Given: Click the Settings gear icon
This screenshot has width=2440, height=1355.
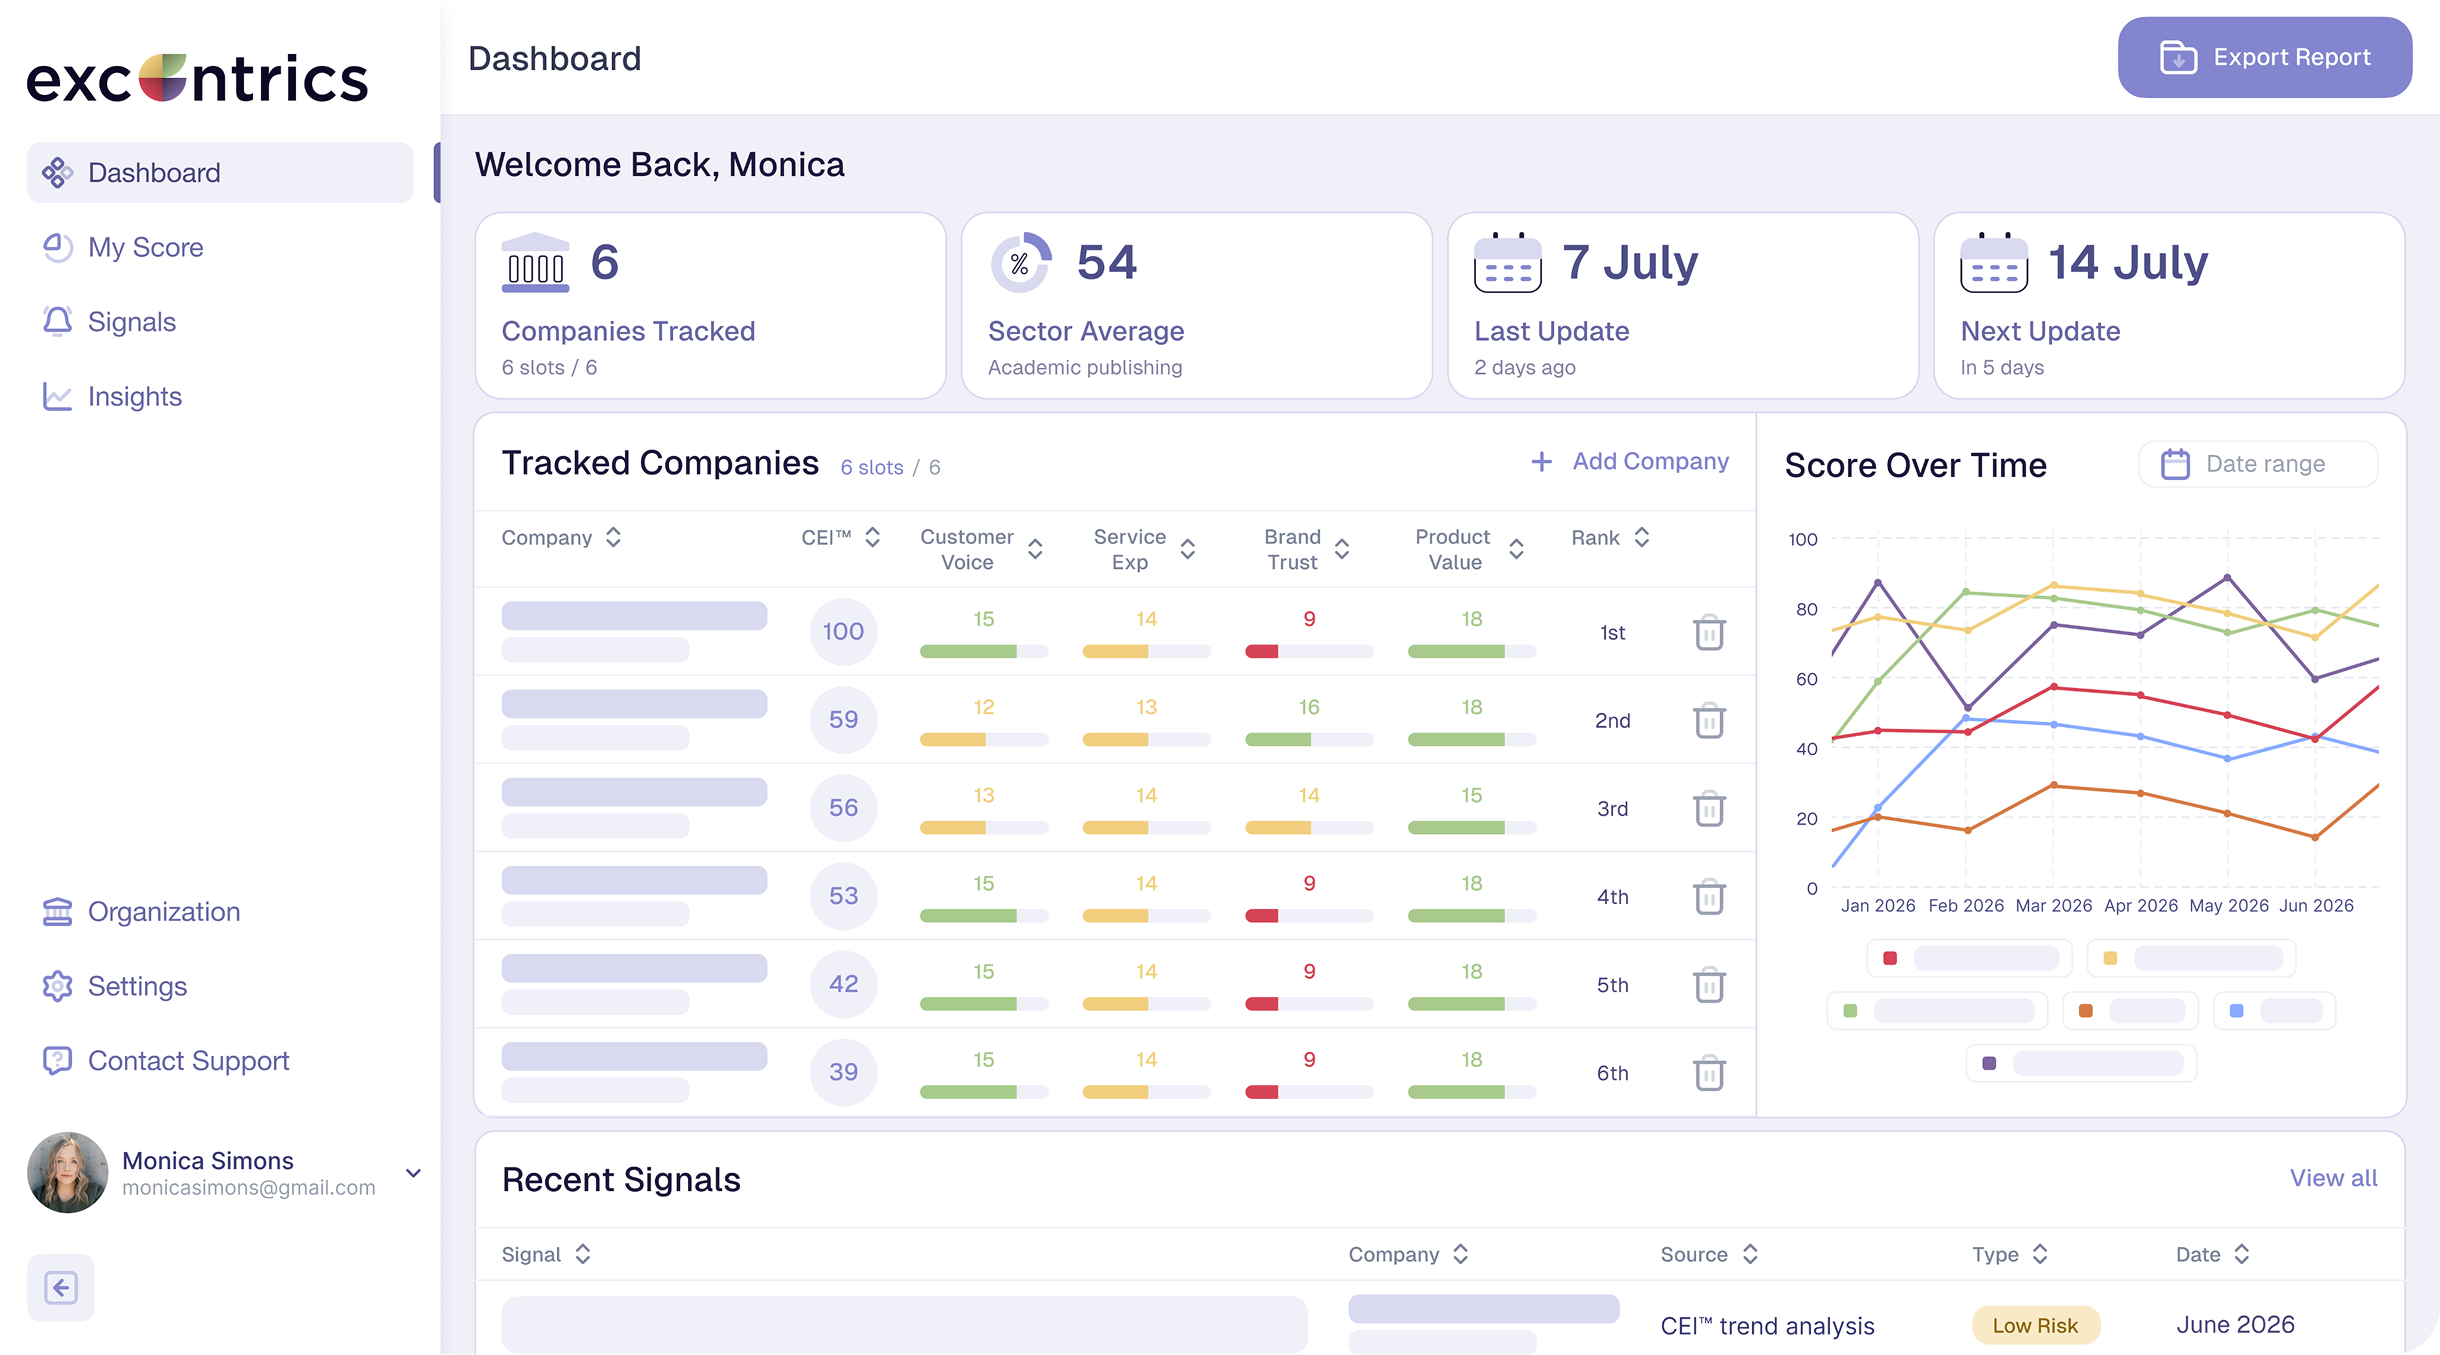Looking at the screenshot, I should (57, 986).
